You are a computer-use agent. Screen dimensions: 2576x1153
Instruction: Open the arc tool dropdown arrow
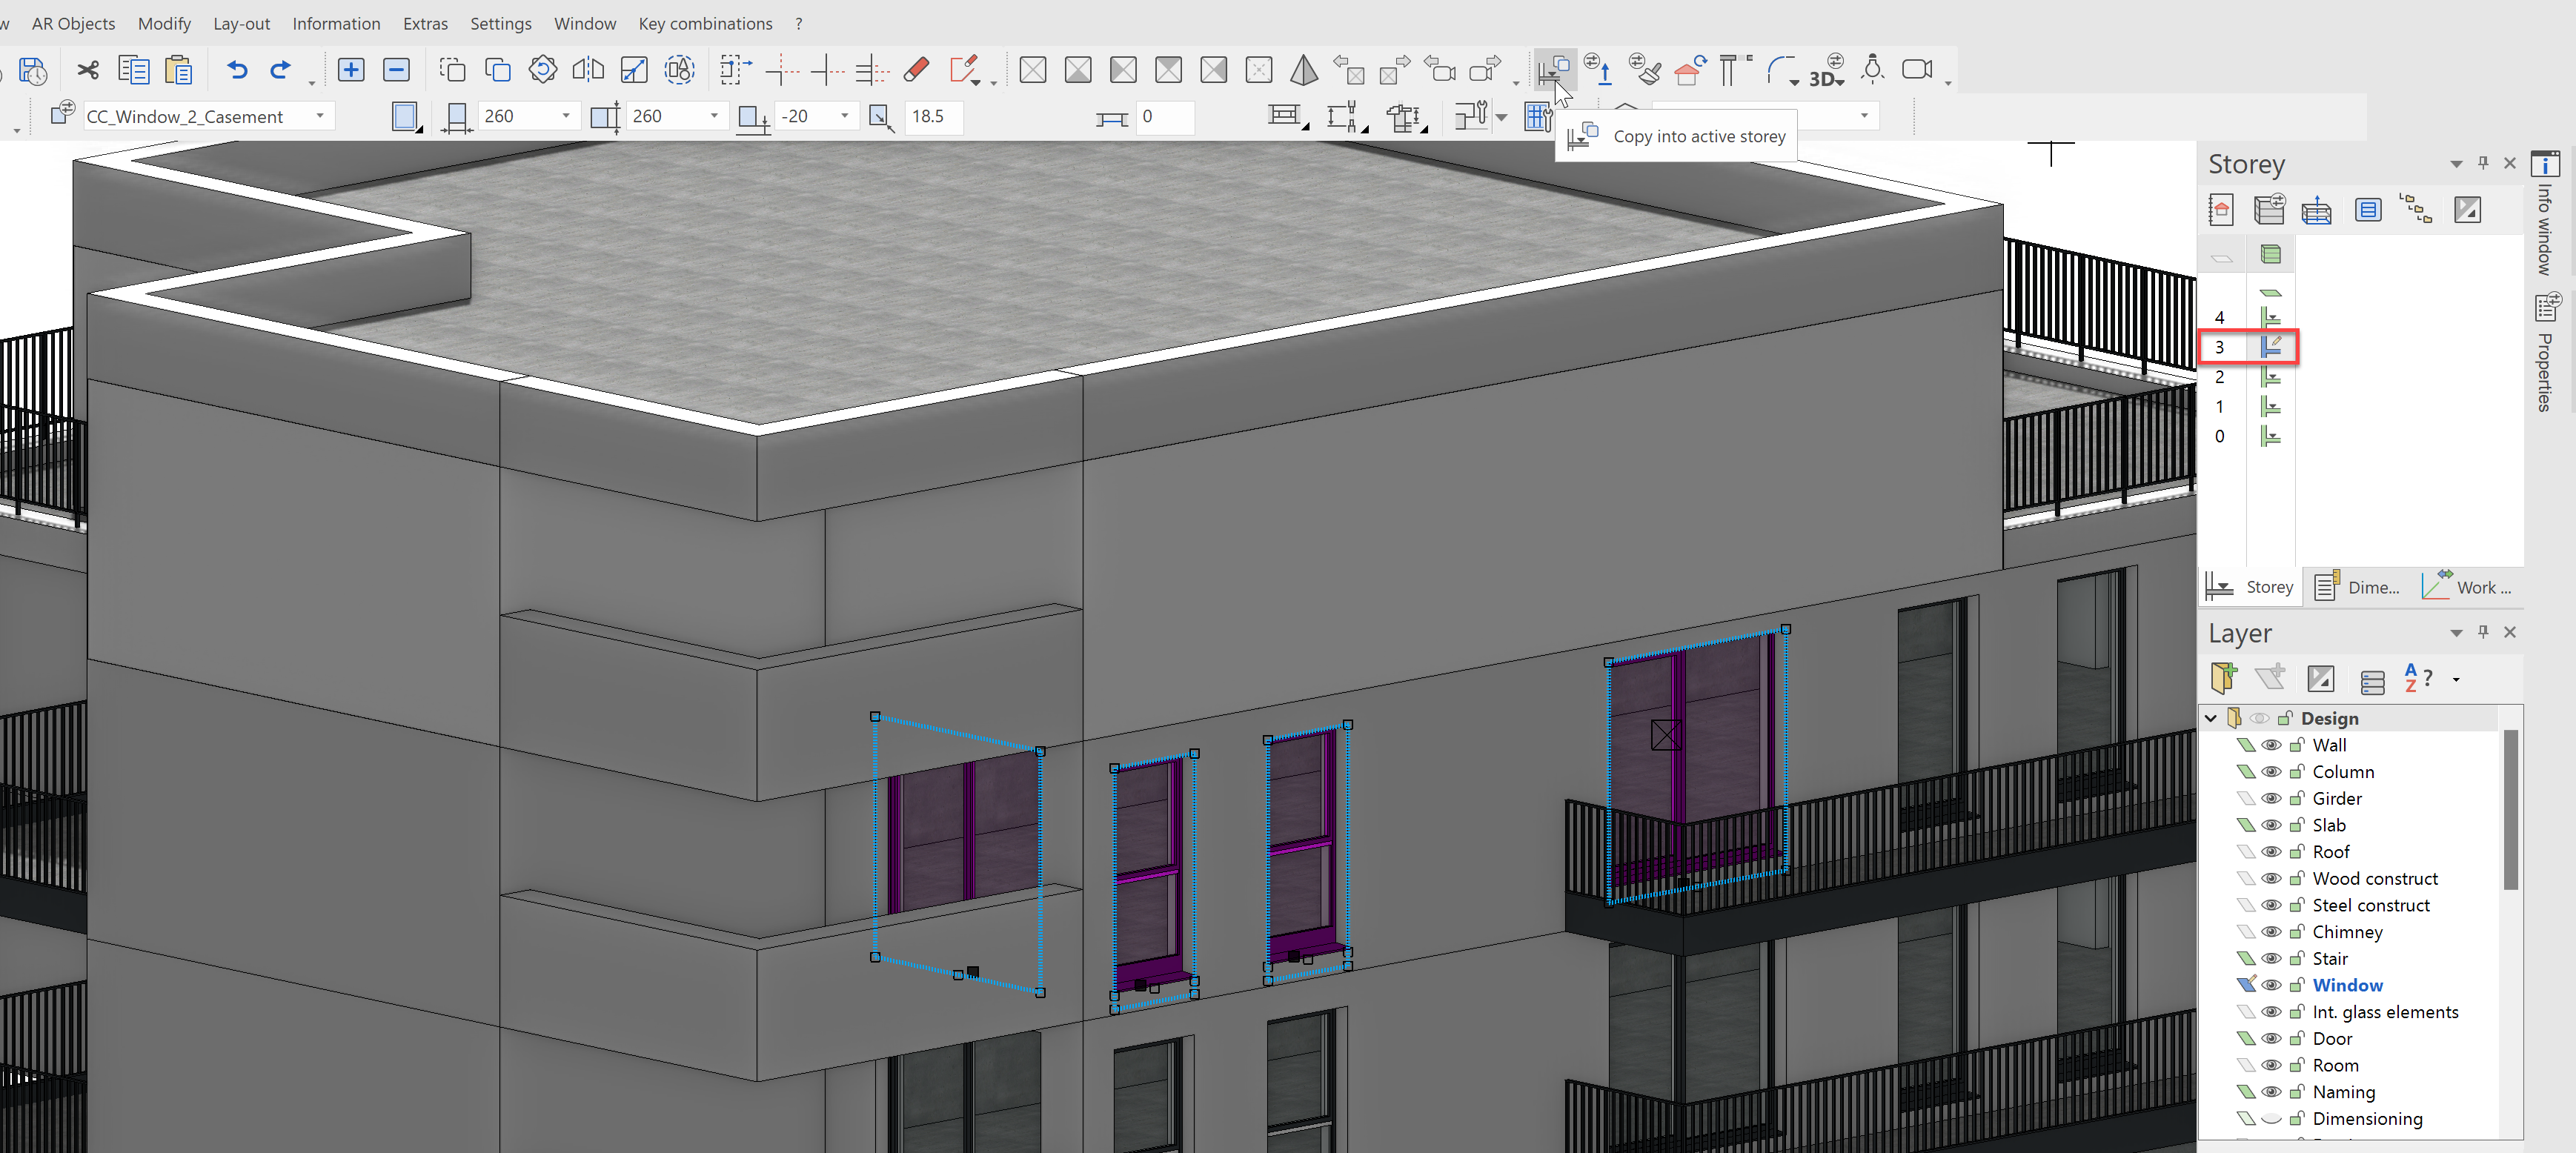[x=1794, y=82]
